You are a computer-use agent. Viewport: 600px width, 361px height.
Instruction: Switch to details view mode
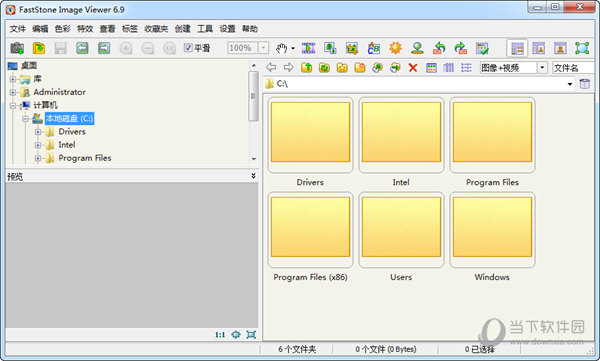(448, 68)
